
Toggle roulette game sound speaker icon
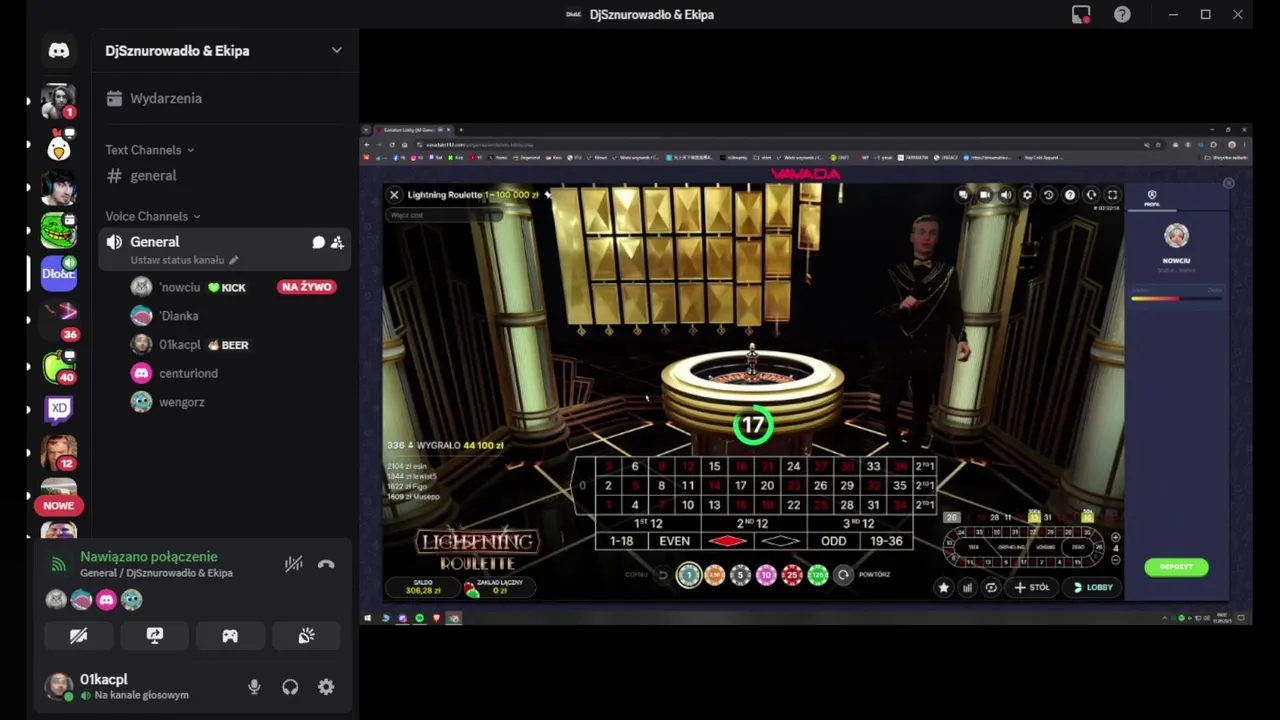coord(1006,195)
